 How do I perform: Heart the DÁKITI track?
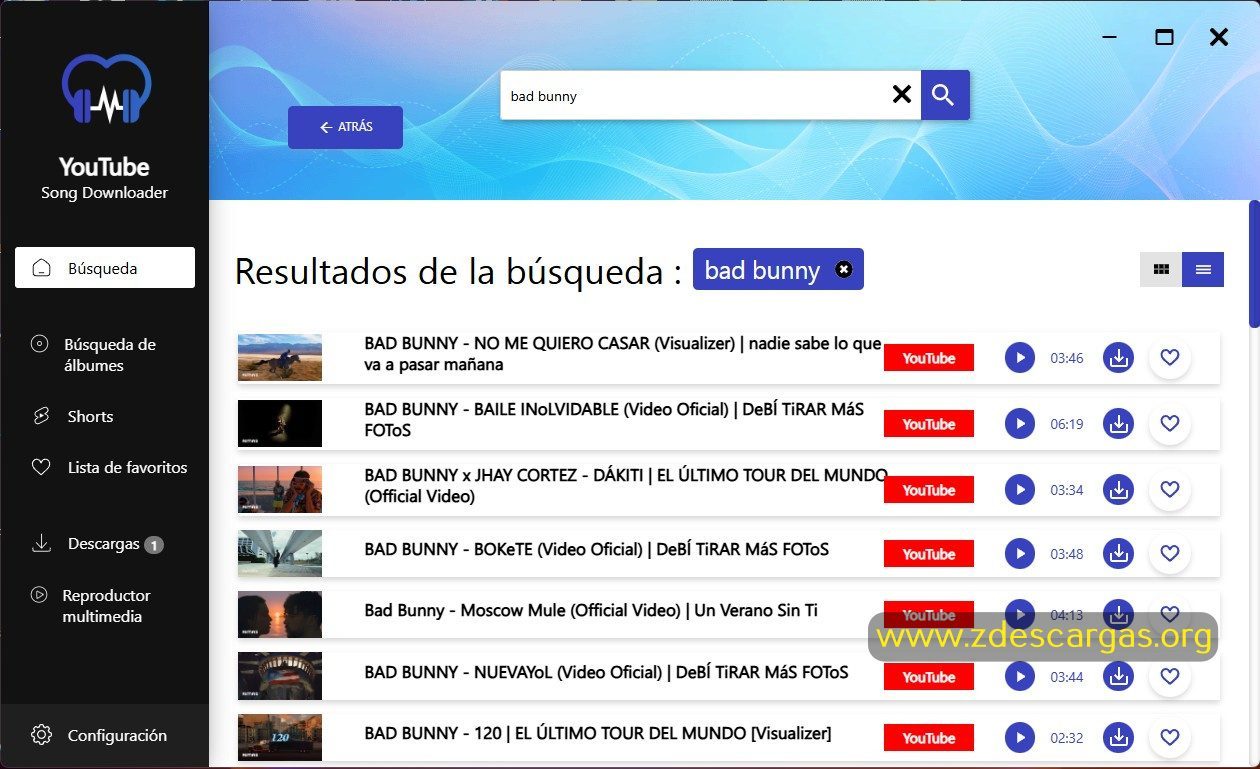click(x=1170, y=489)
